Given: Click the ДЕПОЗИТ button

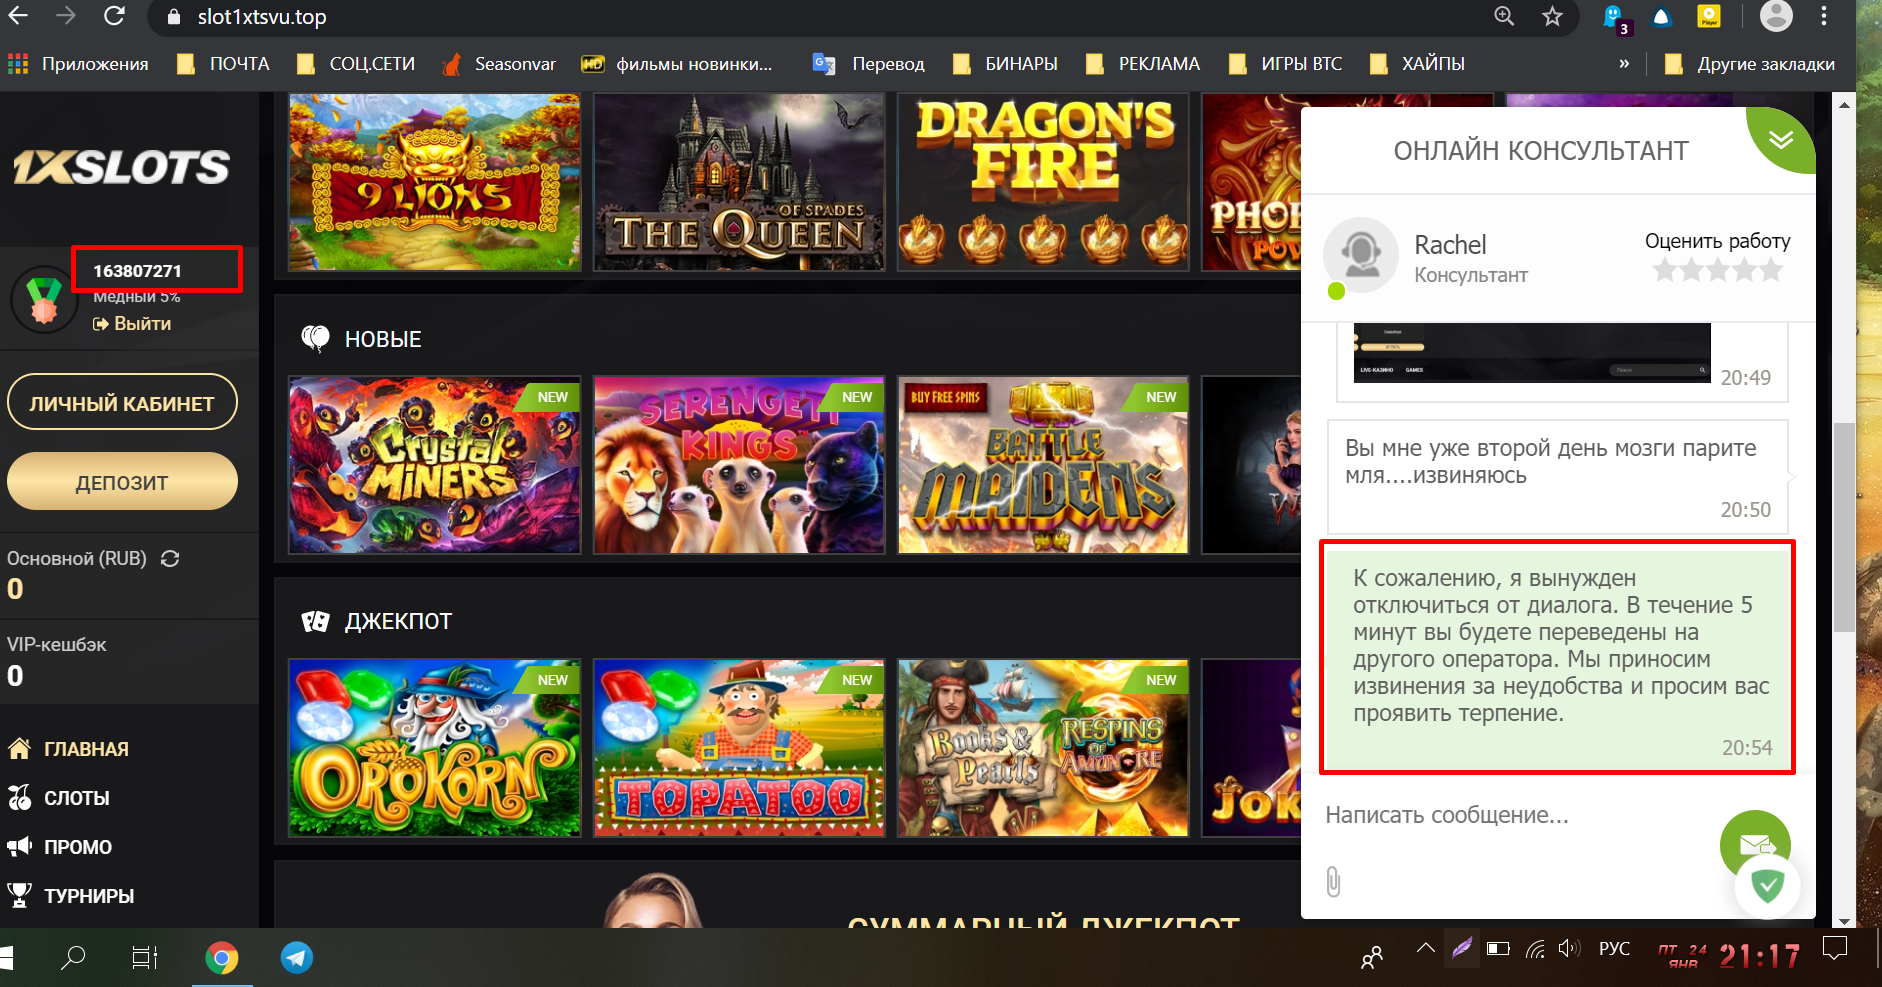Looking at the screenshot, I should pyautogui.click(x=122, y=481).
